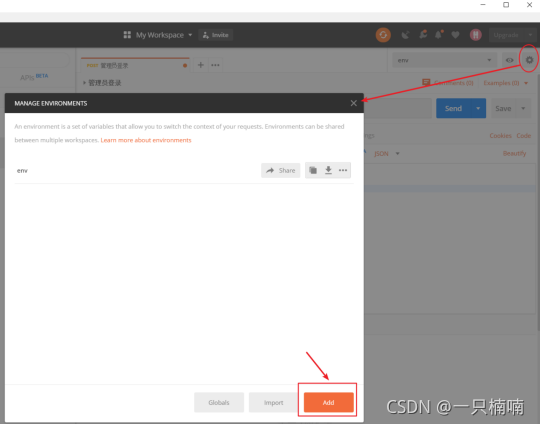Screen dimensions: 540x425
Task: Open the Examples (0) dropdown
Action: coord(505,83)
